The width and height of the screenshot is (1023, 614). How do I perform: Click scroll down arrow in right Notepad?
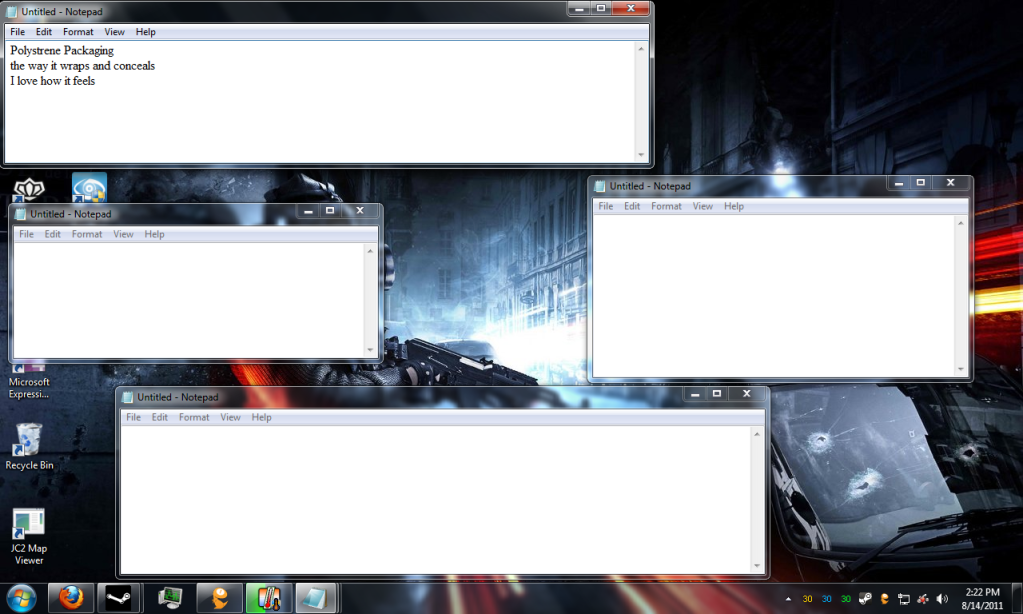click(960, 369)
